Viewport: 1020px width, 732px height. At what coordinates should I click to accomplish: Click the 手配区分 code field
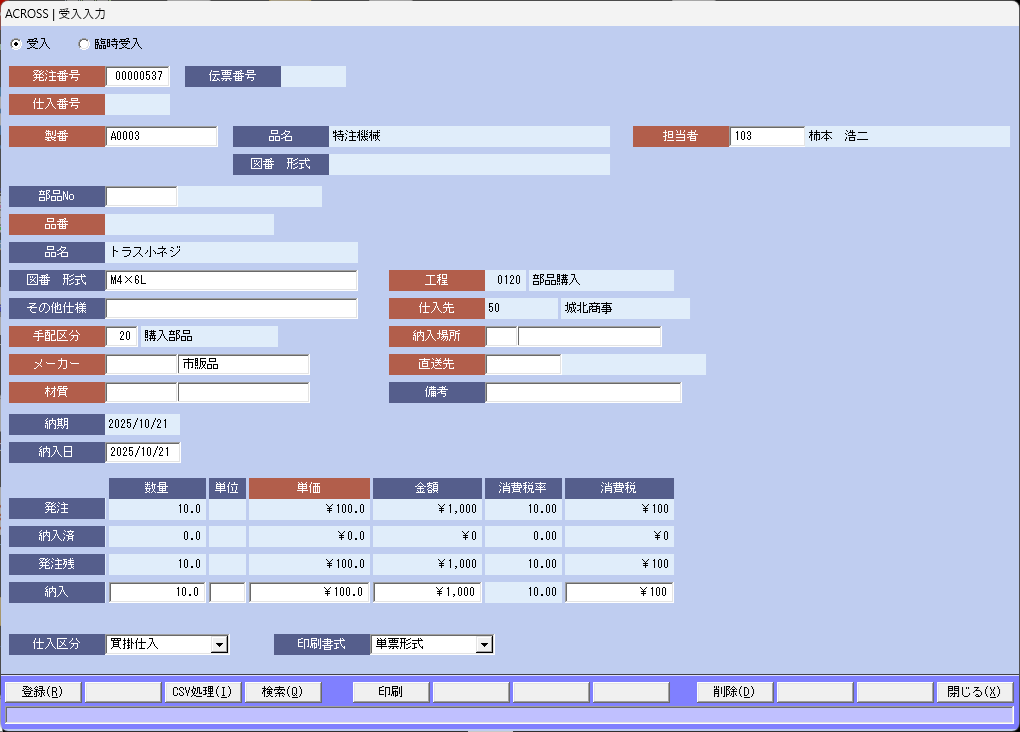[x=122, y=337]
